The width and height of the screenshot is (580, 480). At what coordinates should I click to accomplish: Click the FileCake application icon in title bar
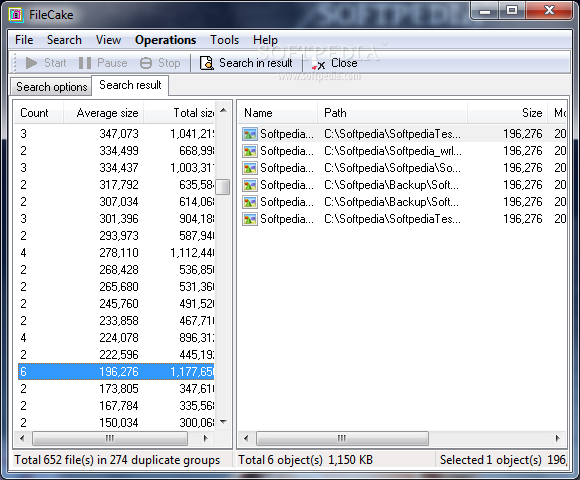point(16,15)
